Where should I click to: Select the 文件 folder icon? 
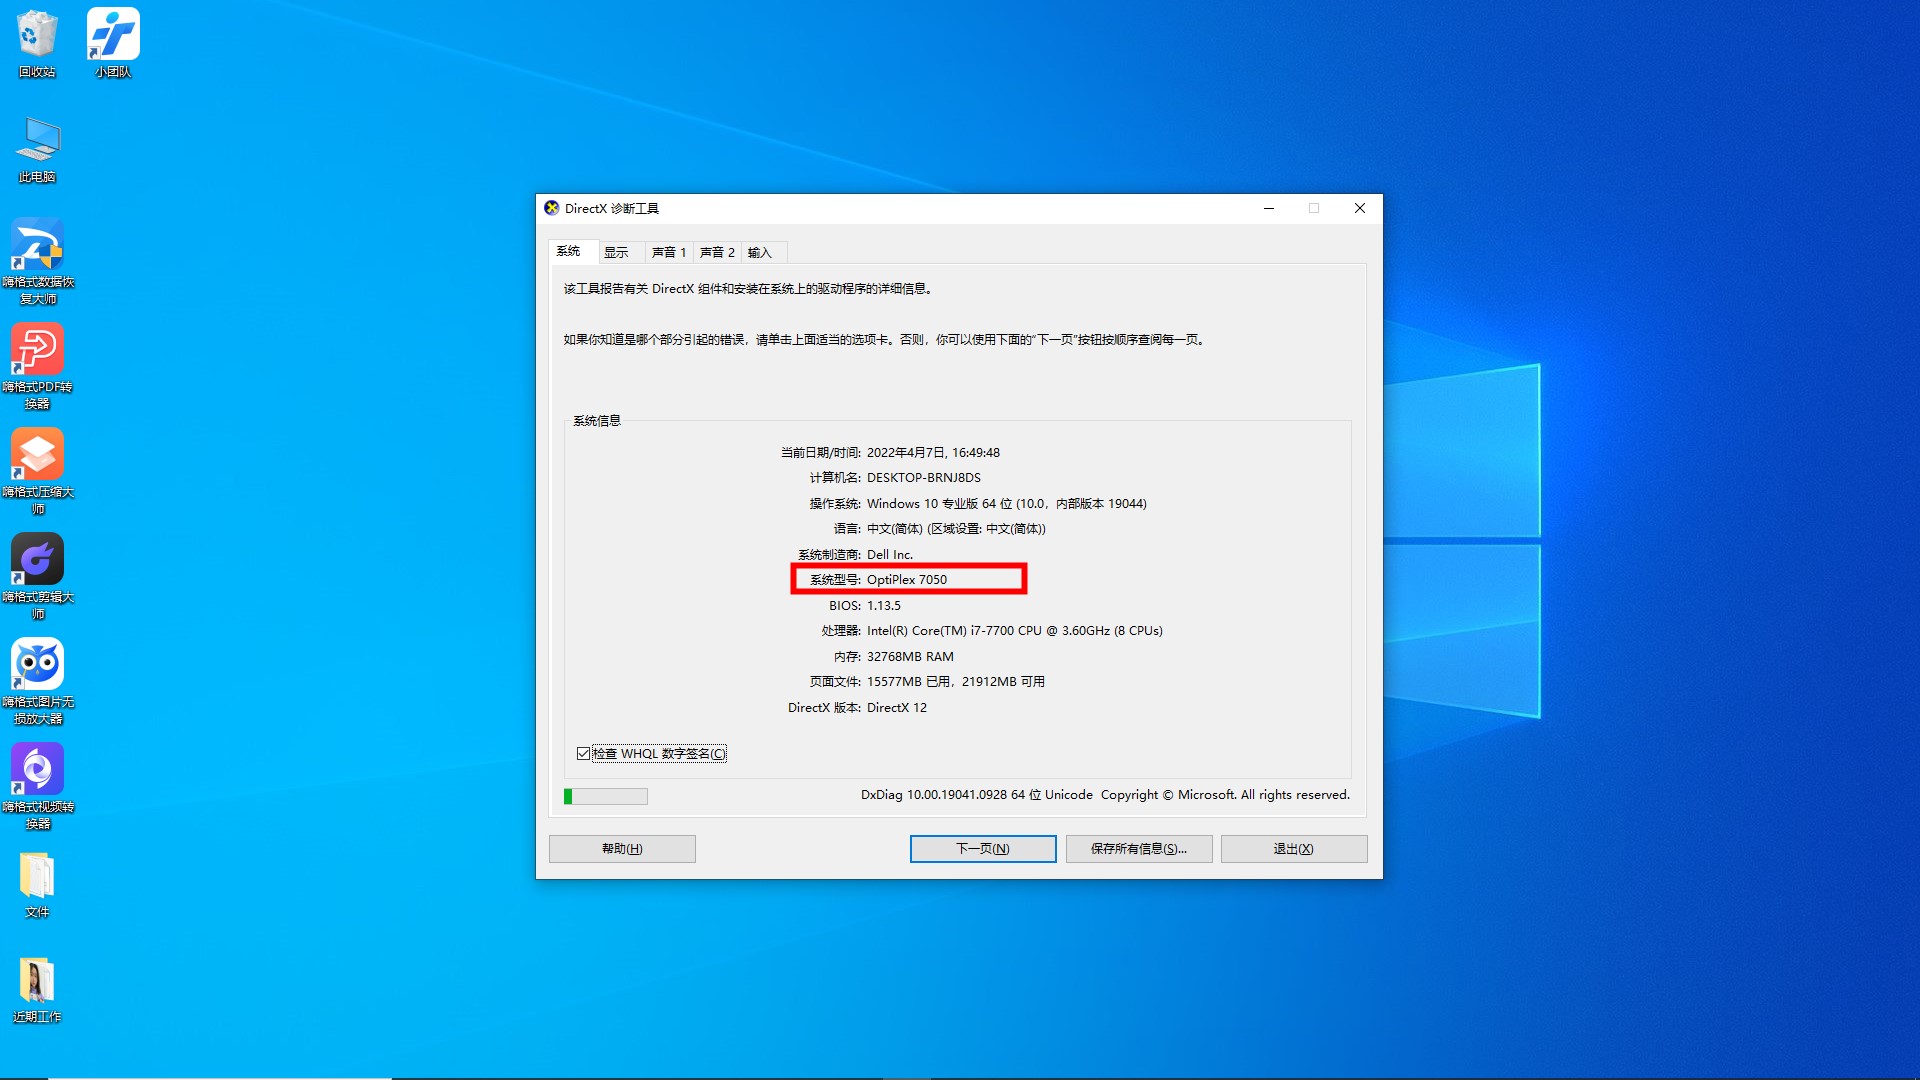(x=37, y=885)
